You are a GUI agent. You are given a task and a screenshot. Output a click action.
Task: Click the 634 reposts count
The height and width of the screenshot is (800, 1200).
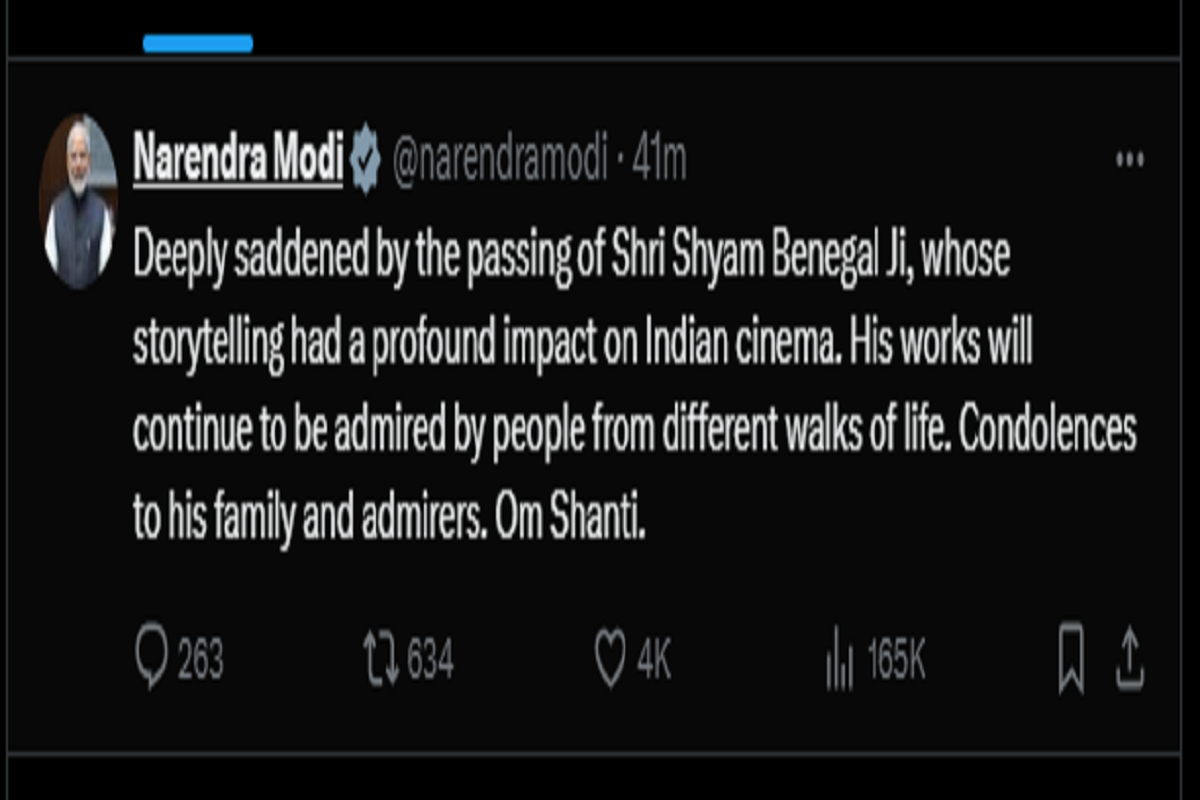(430, 662)
